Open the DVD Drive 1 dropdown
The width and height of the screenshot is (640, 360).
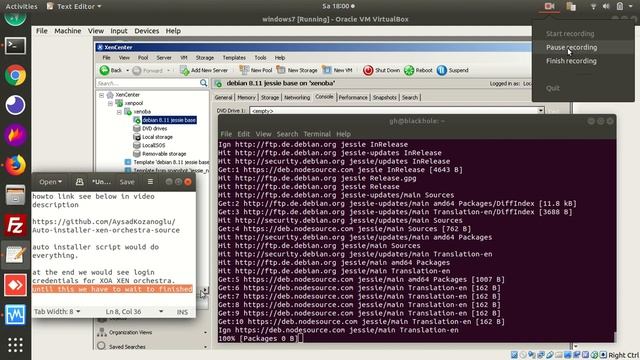click(540, 111)
